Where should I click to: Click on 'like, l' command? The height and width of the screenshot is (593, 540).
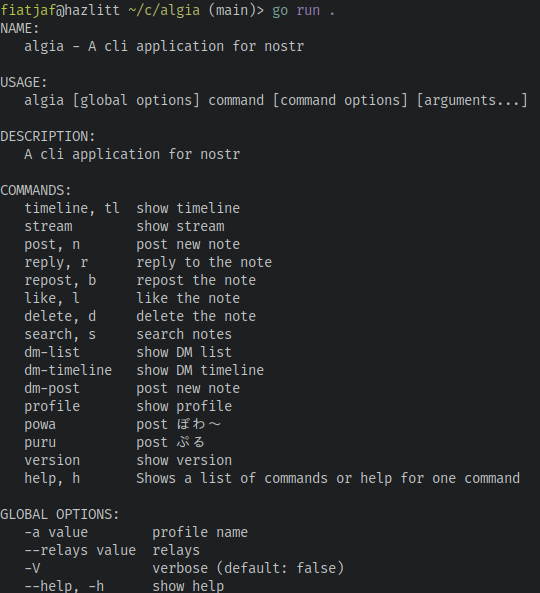[x=52, y=298]
